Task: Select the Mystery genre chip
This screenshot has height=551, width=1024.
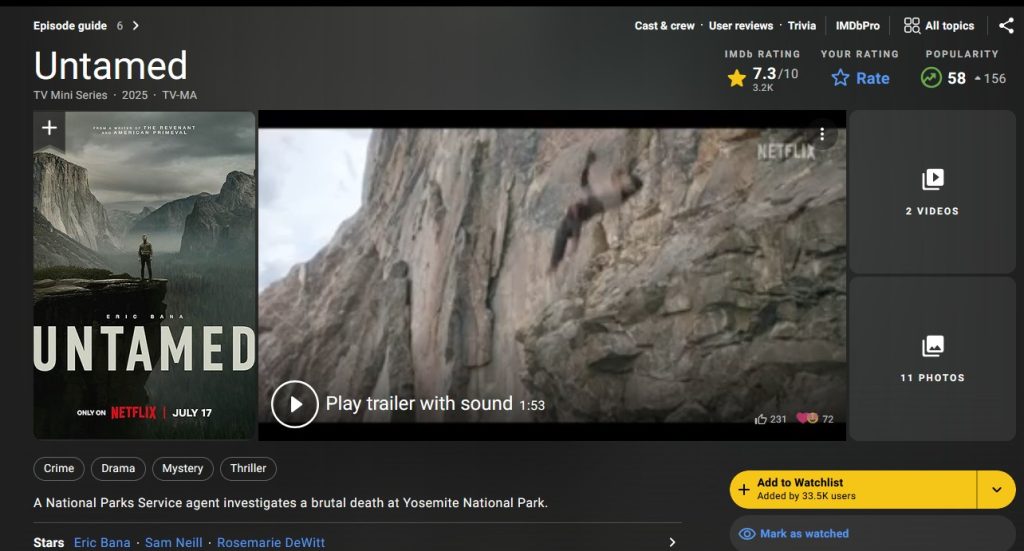Action: coord(183,469)
